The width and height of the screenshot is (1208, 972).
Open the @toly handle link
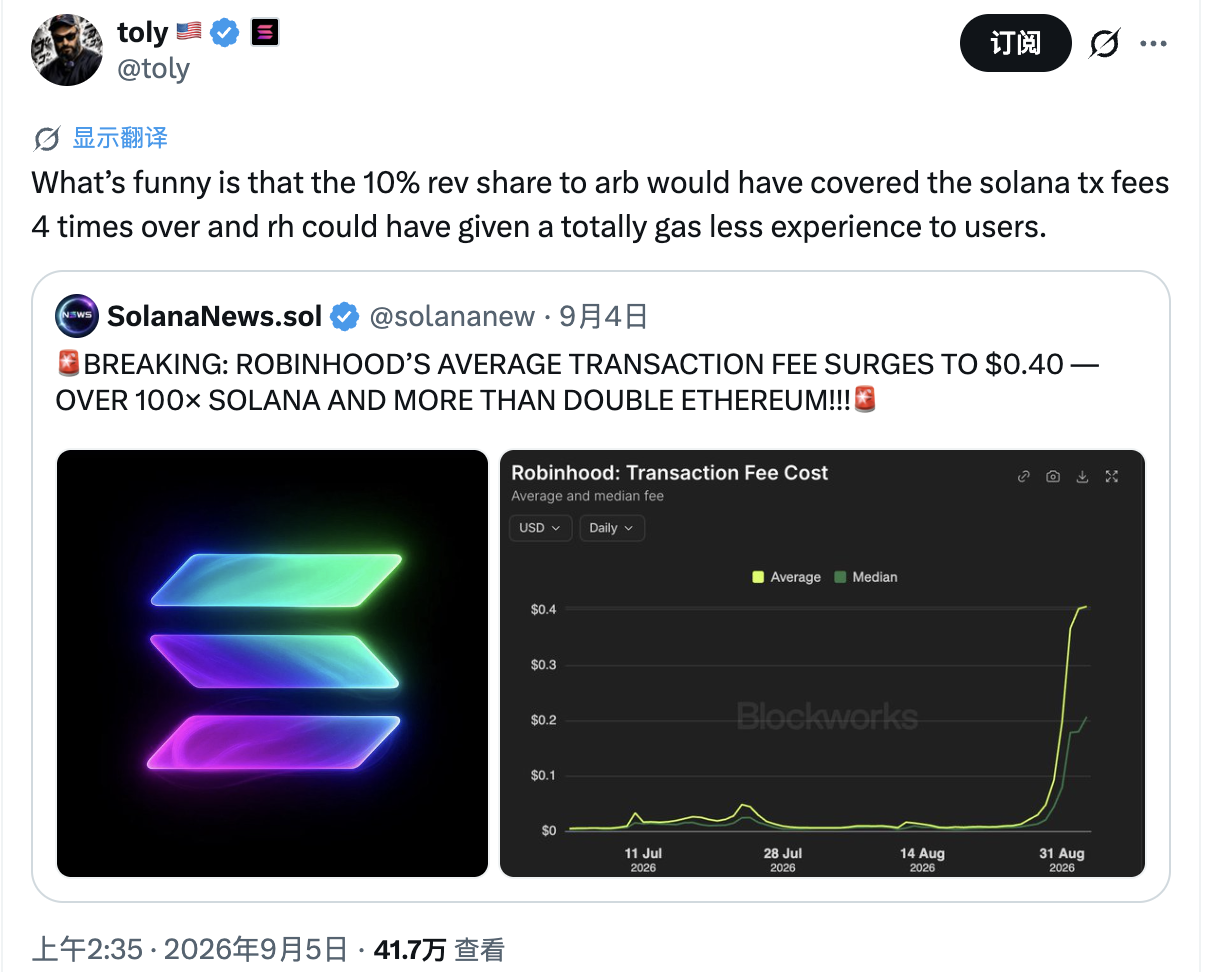[154, 69]
